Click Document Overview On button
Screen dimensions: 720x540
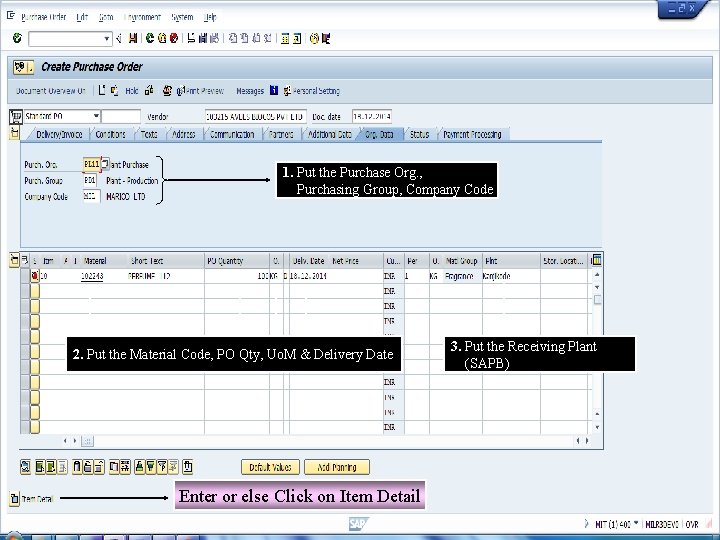[x=51, y=91]
